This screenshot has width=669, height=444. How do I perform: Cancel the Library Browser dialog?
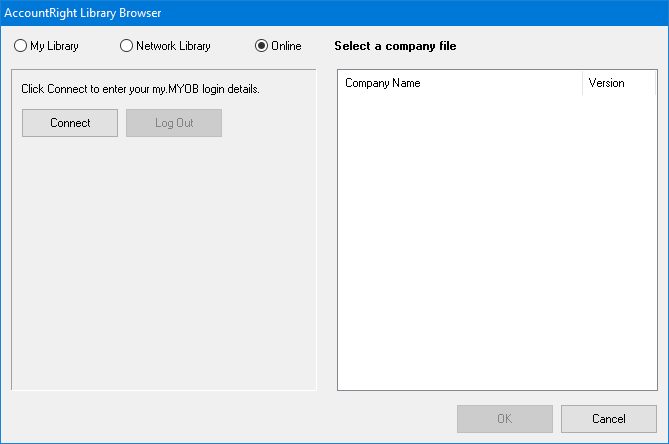pos(609,418)
